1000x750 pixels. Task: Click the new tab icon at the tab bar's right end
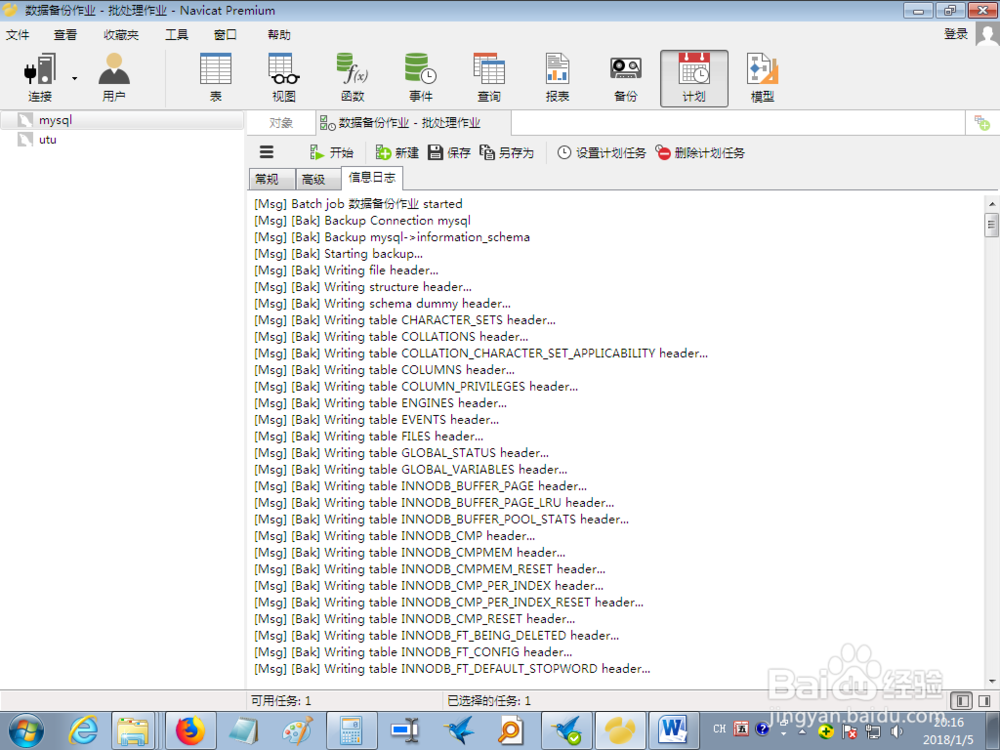coord(982,122)
